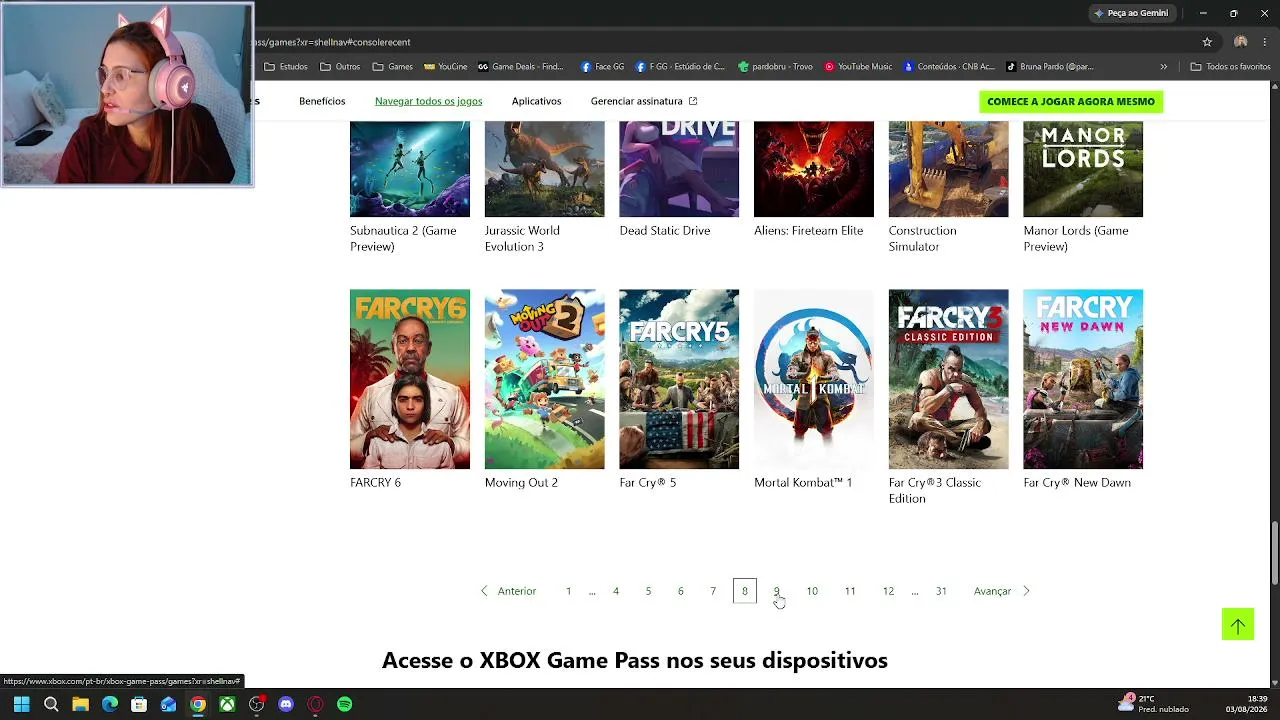Open Aliens: Fireteam Elite game cover

814,169
